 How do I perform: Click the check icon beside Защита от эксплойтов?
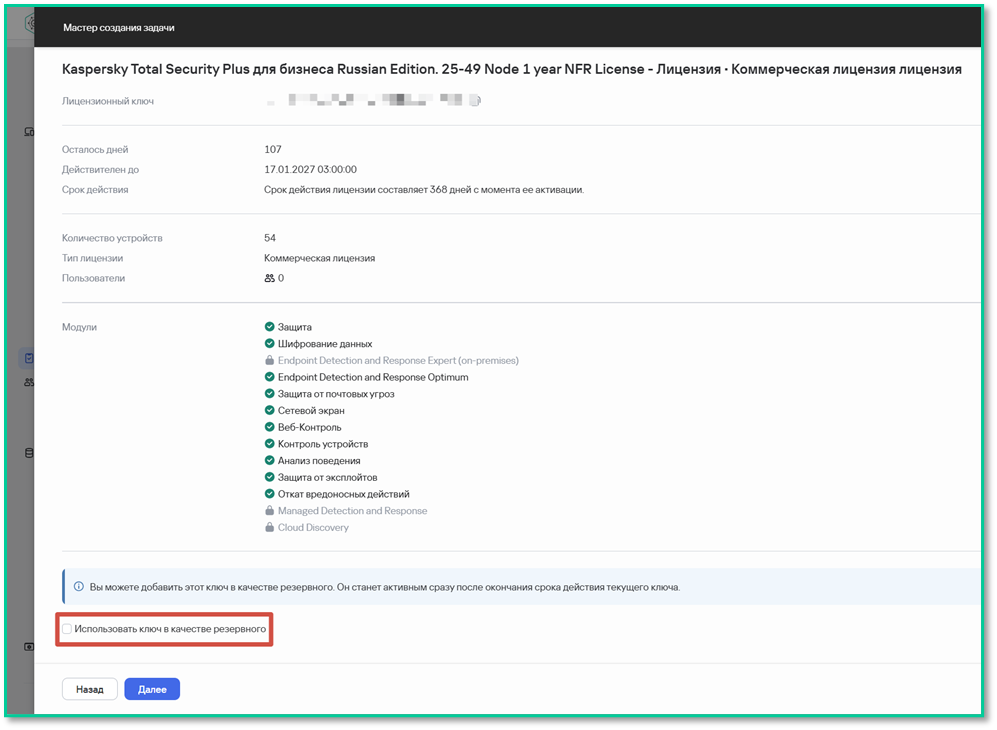pos(270,478)
